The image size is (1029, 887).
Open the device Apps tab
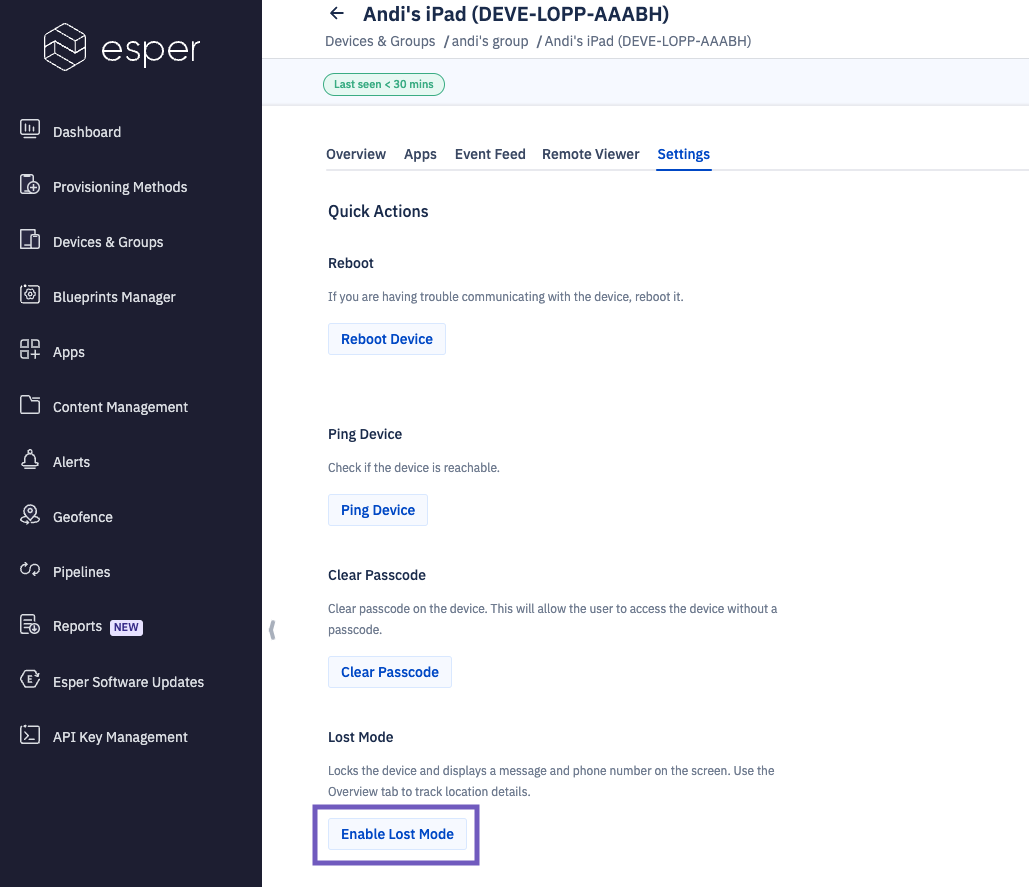click(420, 154)
